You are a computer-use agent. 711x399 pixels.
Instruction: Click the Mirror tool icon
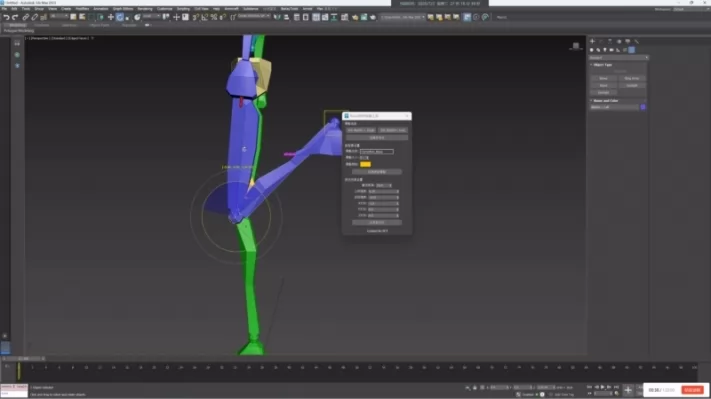(277, 17)
